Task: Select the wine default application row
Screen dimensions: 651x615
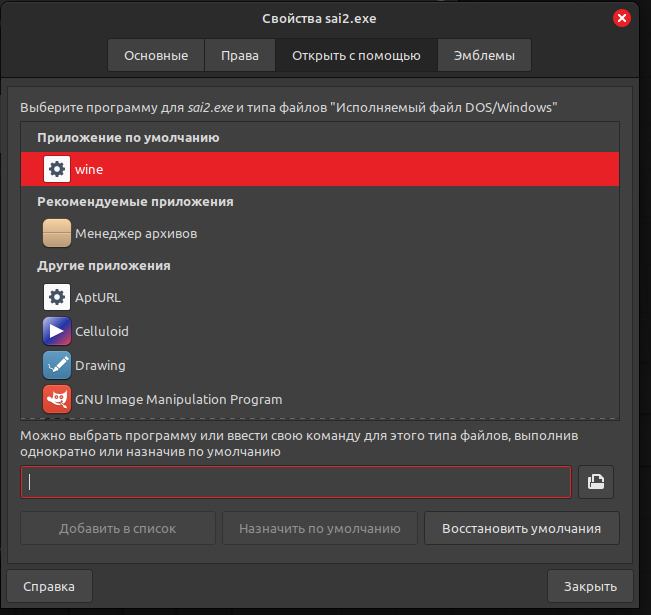Action: click(320, 169)
